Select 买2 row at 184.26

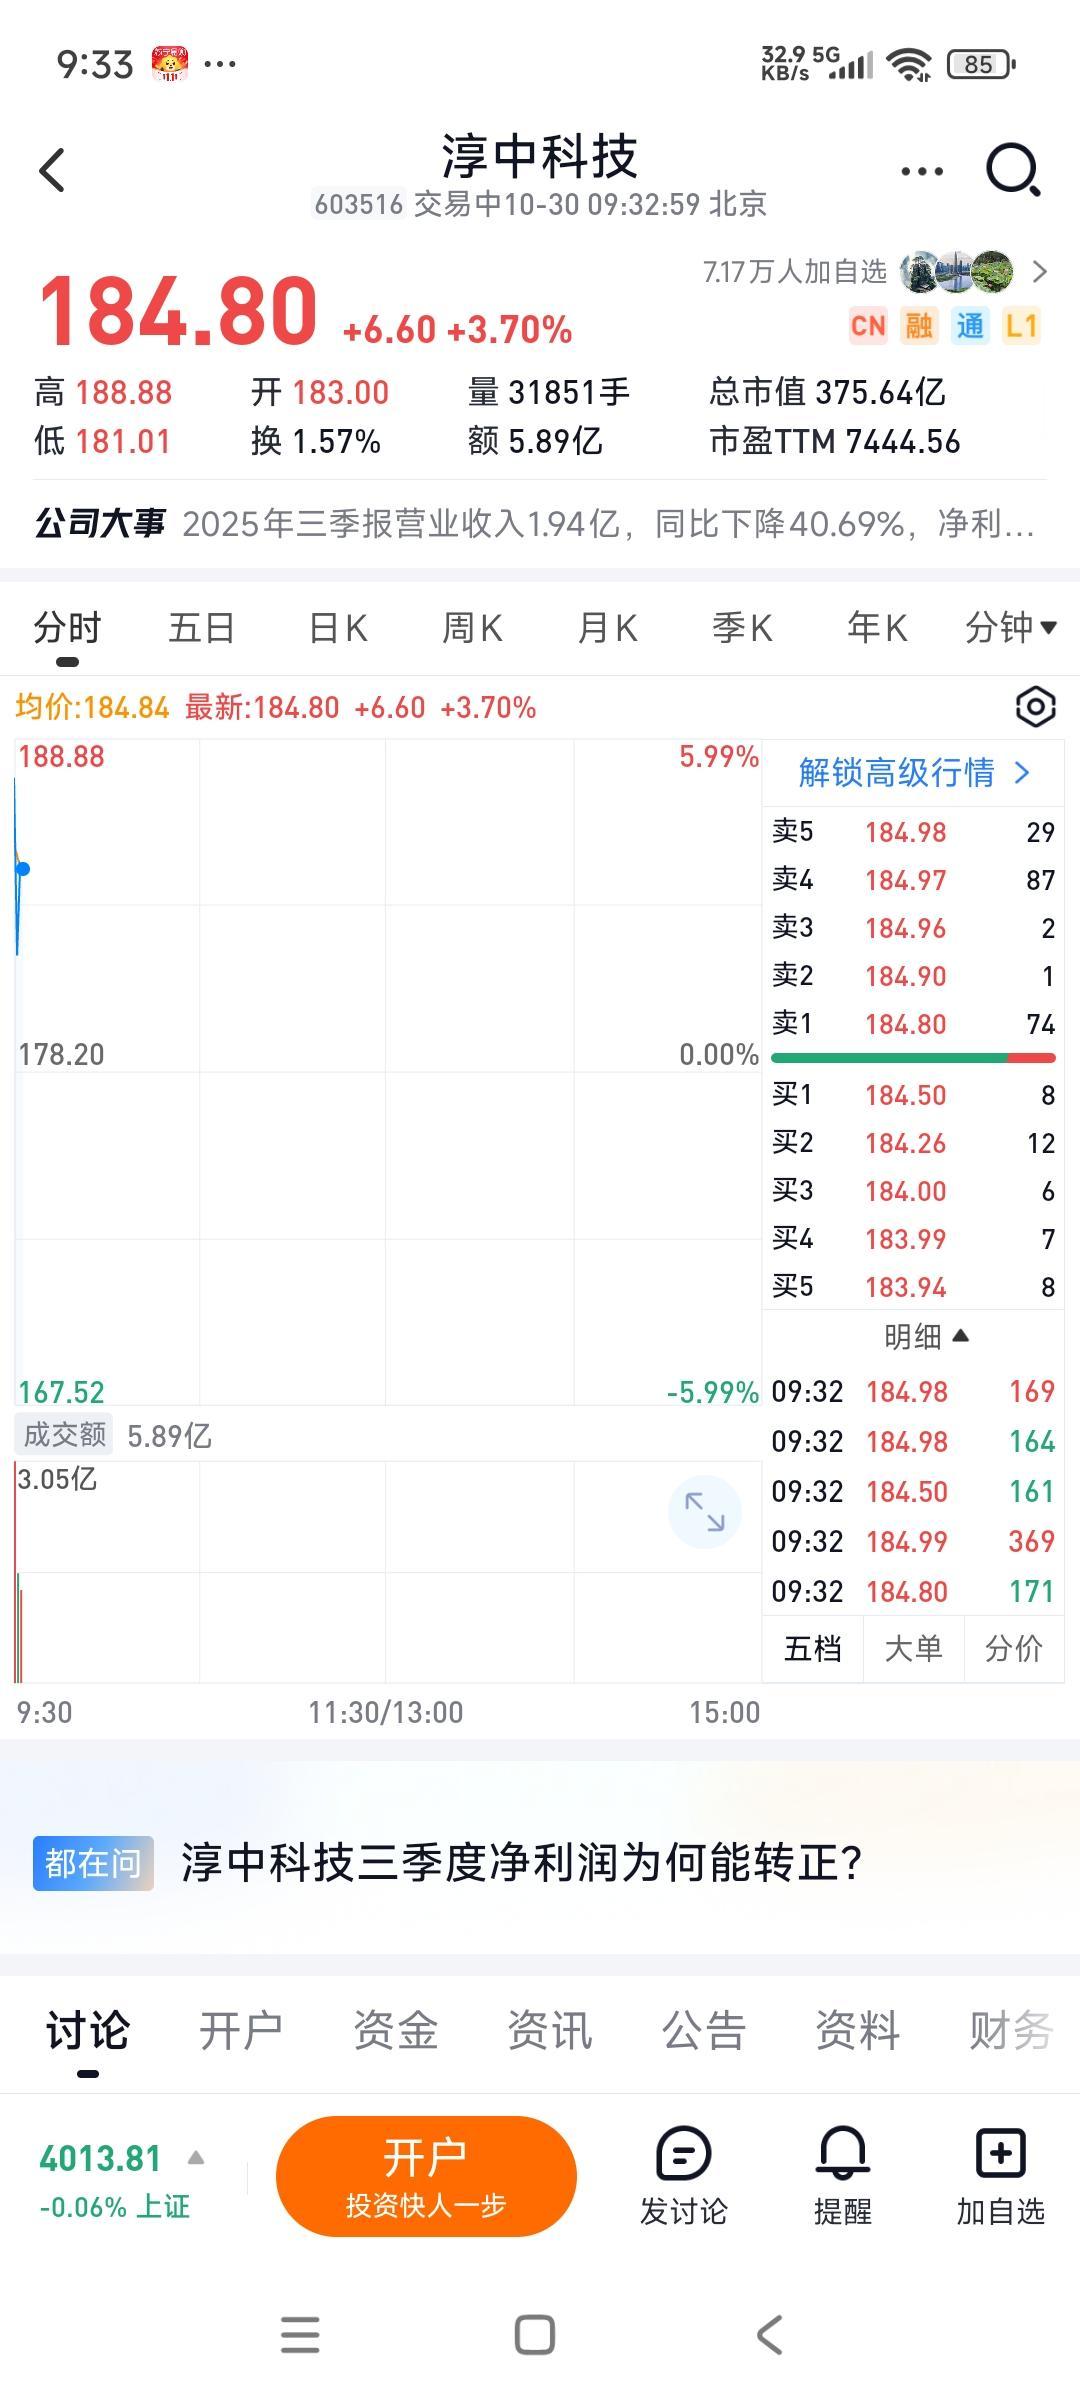tap(913, 1143)
